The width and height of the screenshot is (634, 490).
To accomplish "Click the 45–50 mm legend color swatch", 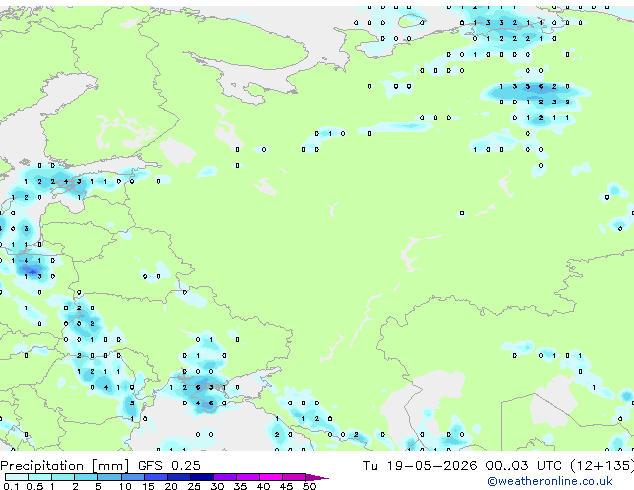I will [x=294, y=477].
